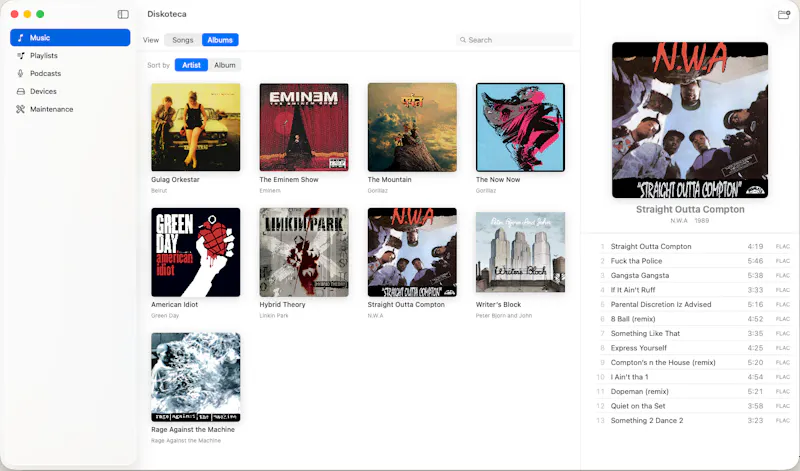Click the Music note sidebar icon
Image resolution: width=800 pixels, height=471 pixels.
(20, 38)
